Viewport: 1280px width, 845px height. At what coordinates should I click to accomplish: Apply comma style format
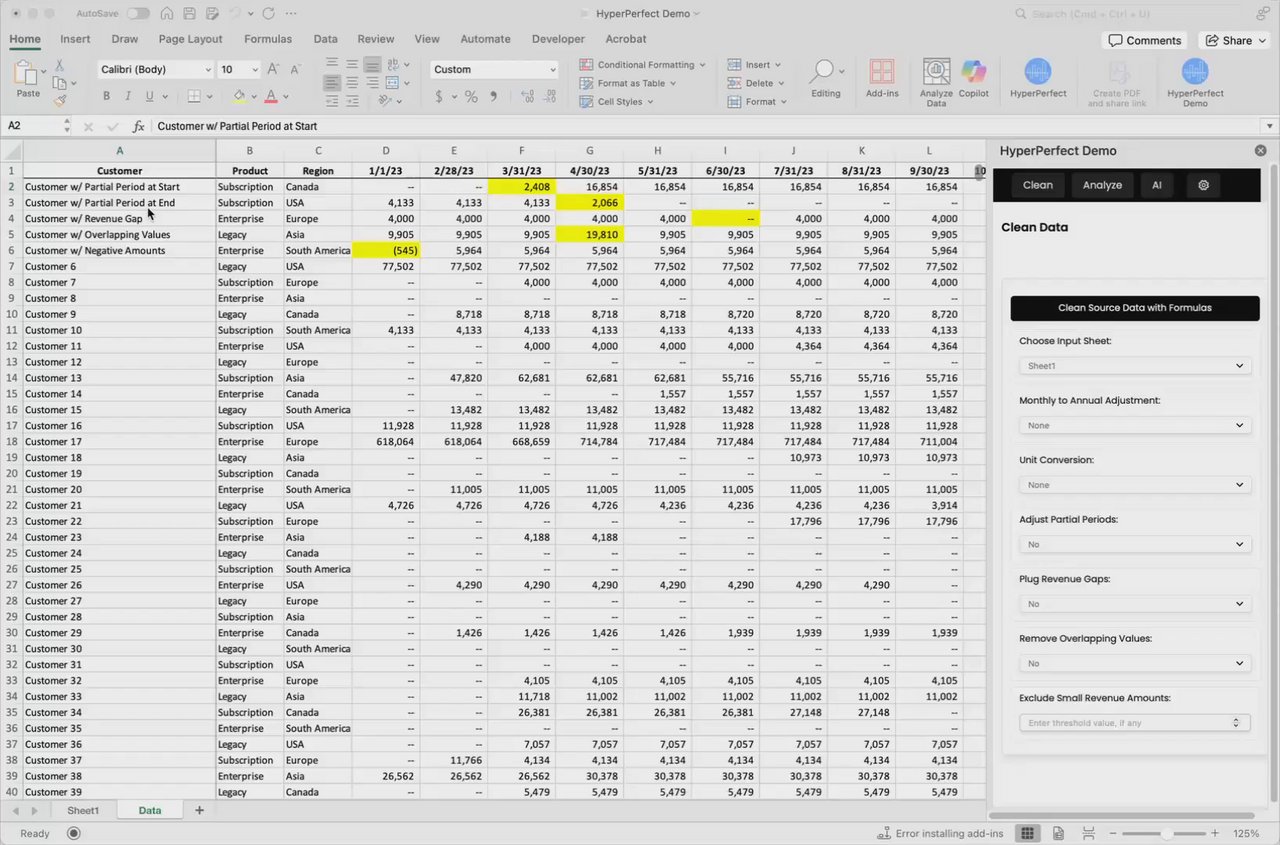pyautogui.click(x=494, y=97)
